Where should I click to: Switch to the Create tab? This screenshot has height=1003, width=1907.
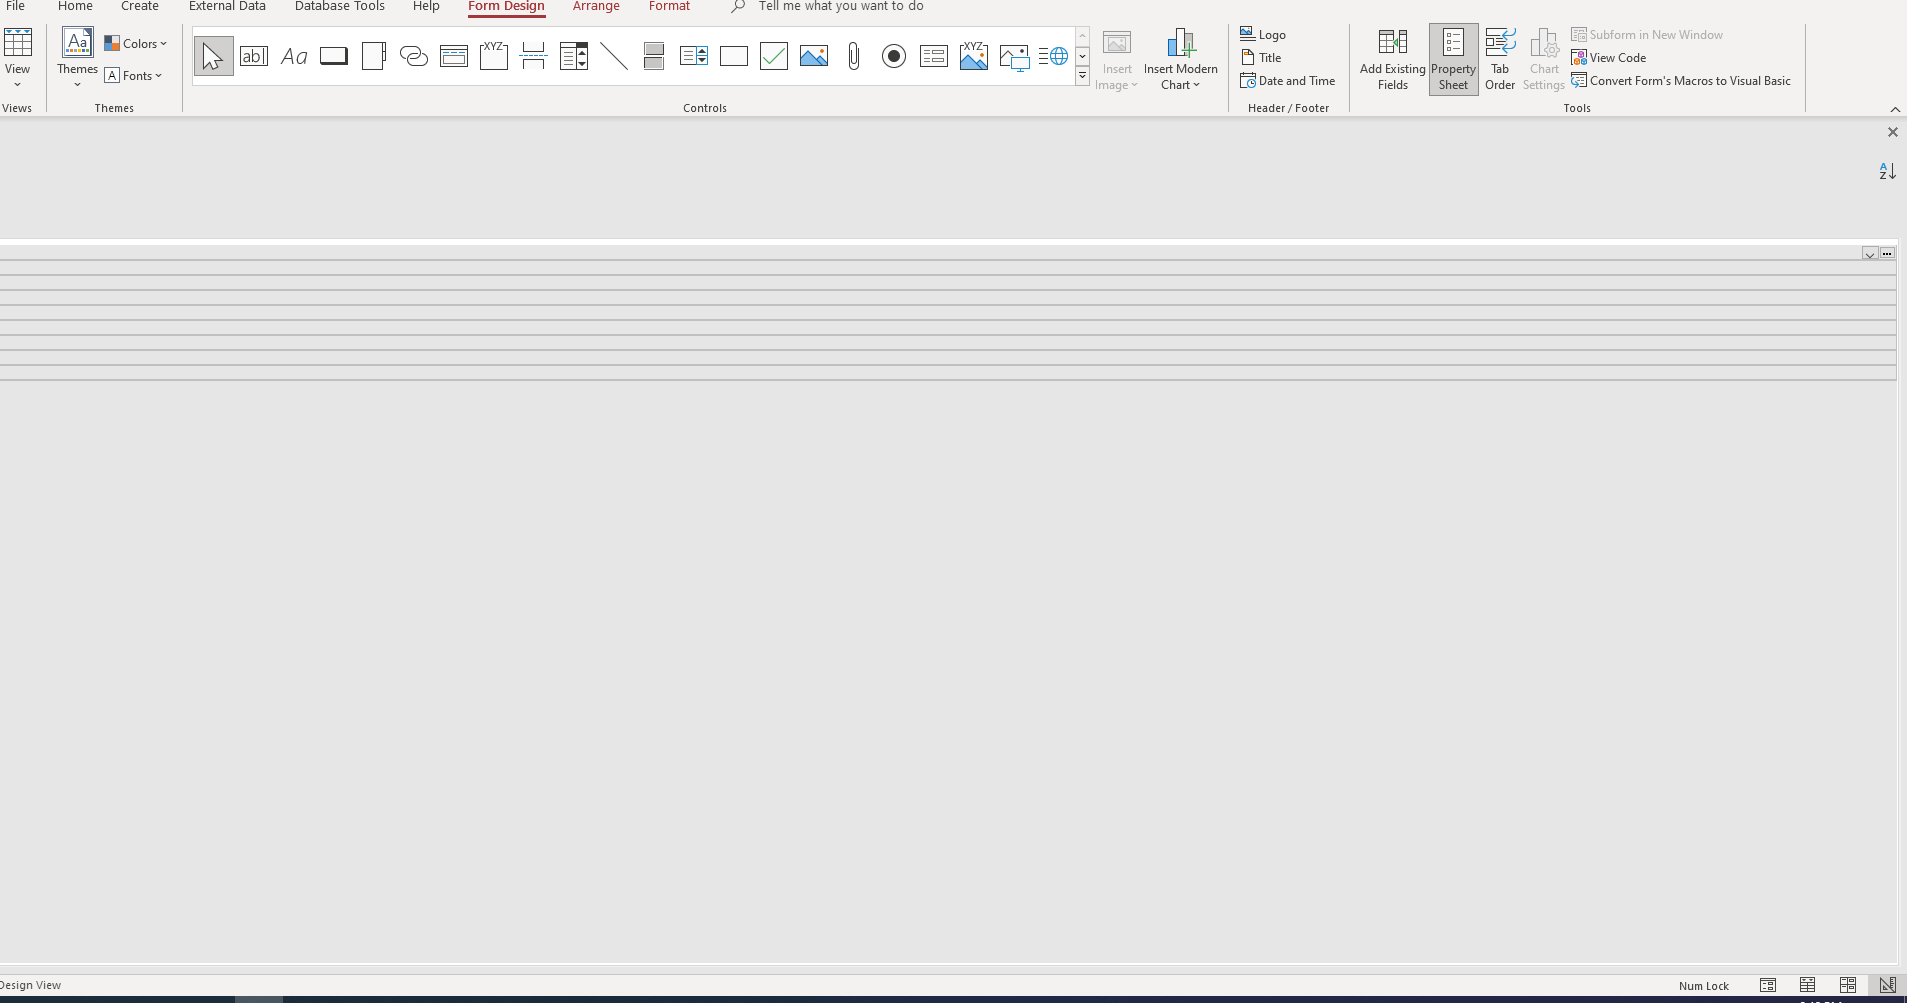[x=140, y=6]
